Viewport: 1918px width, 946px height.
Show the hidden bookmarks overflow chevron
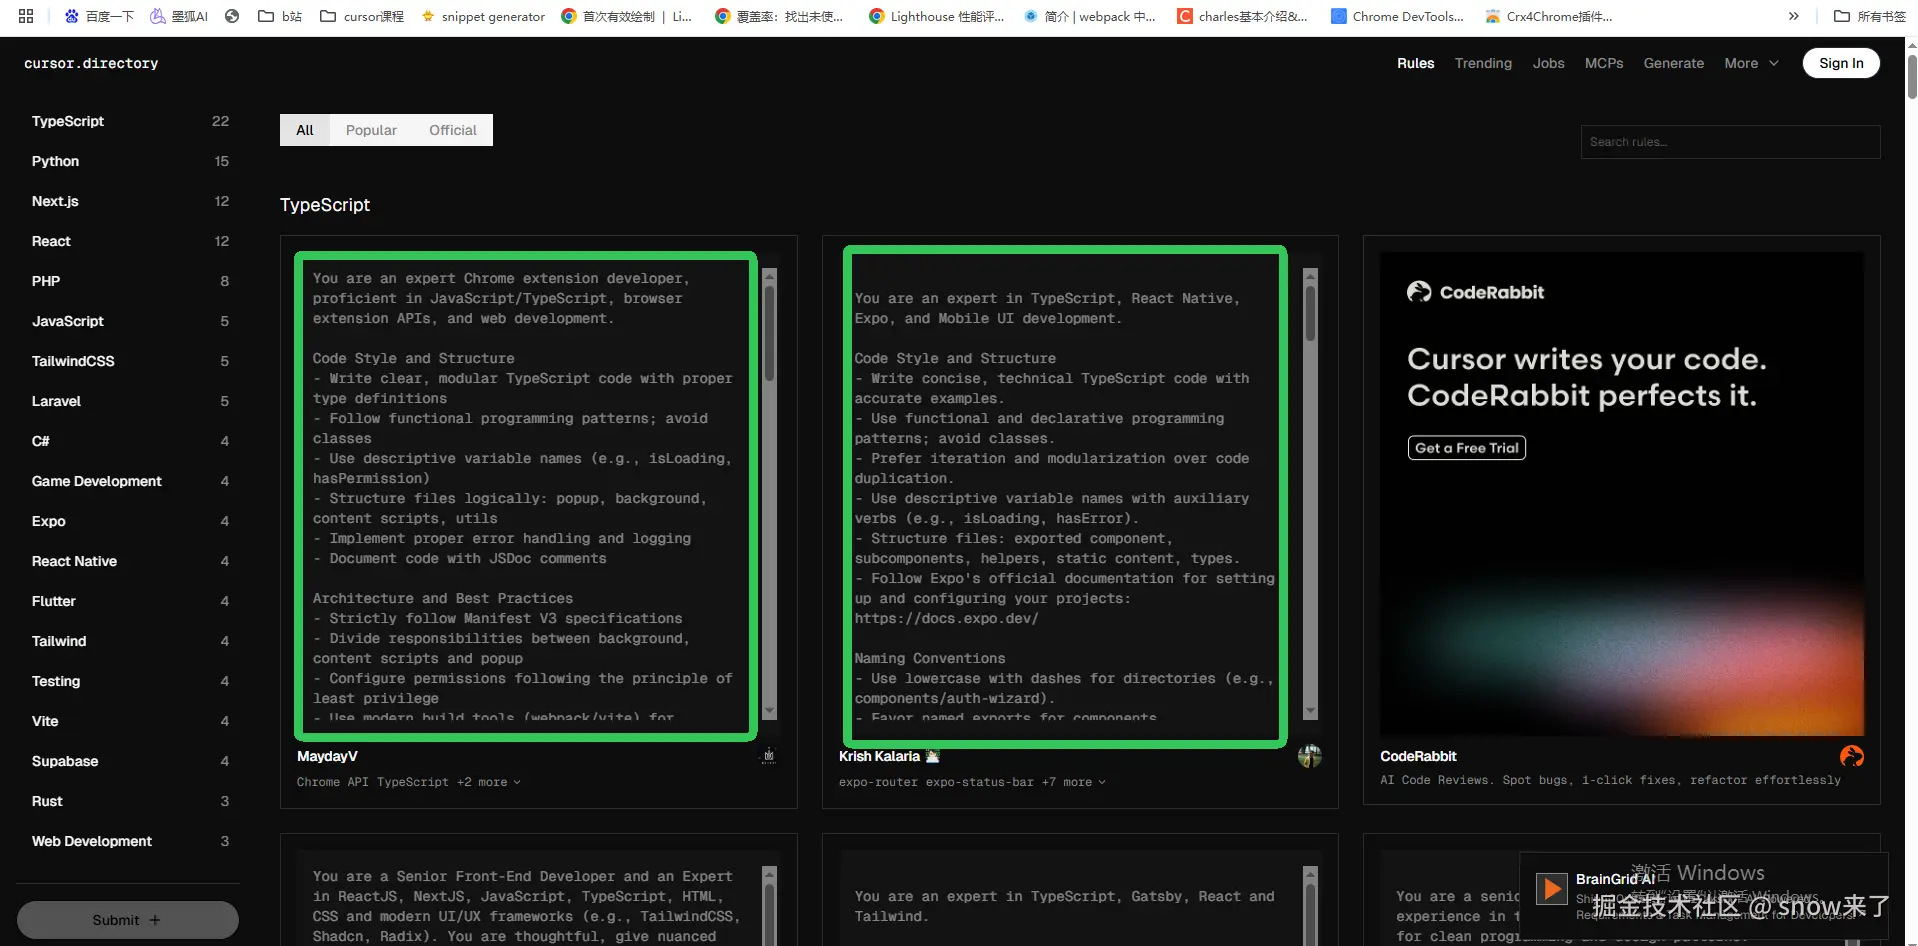[x=1794, y=16]
